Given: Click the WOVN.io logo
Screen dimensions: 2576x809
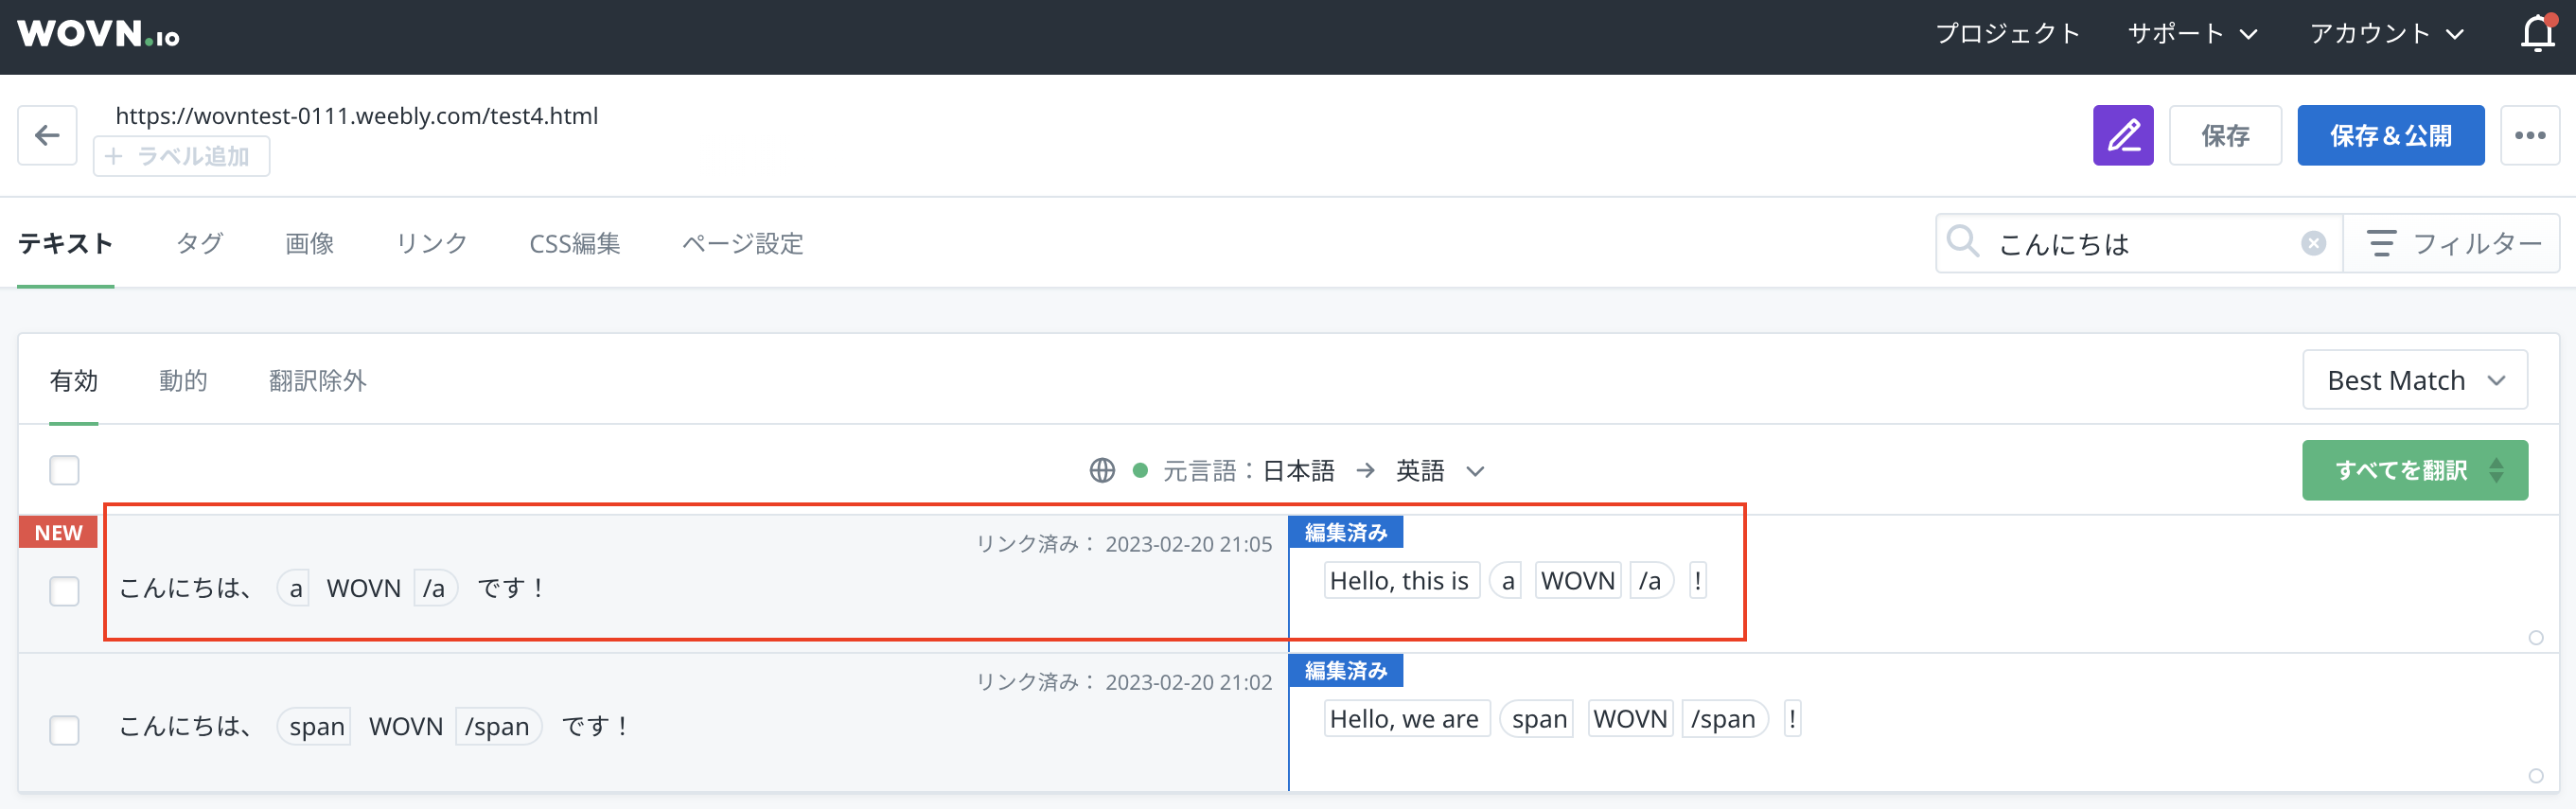Looking at the screenshot, I should tap(98, 34).
